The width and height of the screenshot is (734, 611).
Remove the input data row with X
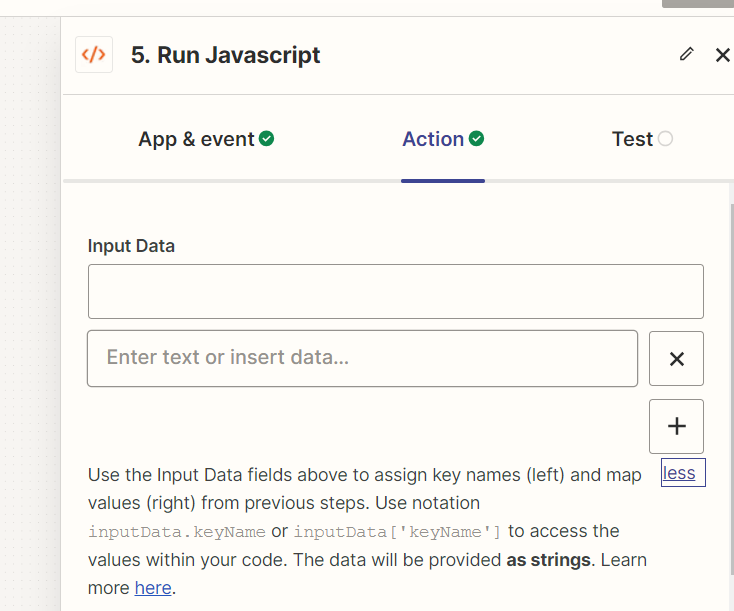676,359
